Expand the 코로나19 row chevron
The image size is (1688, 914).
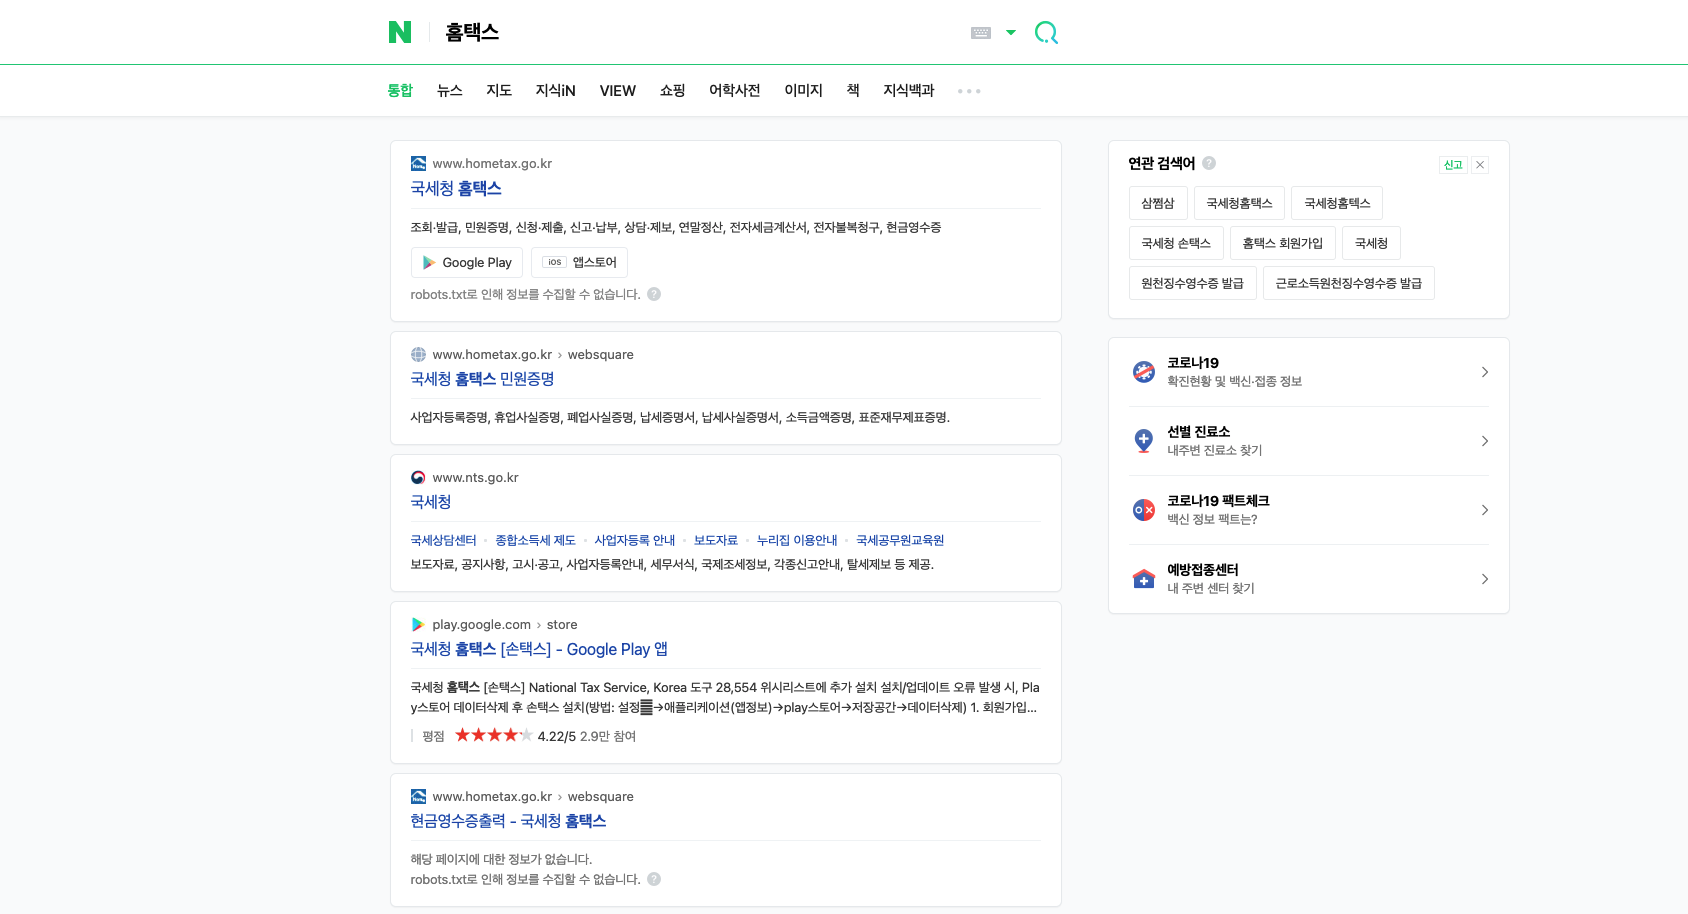point(1485,372)
